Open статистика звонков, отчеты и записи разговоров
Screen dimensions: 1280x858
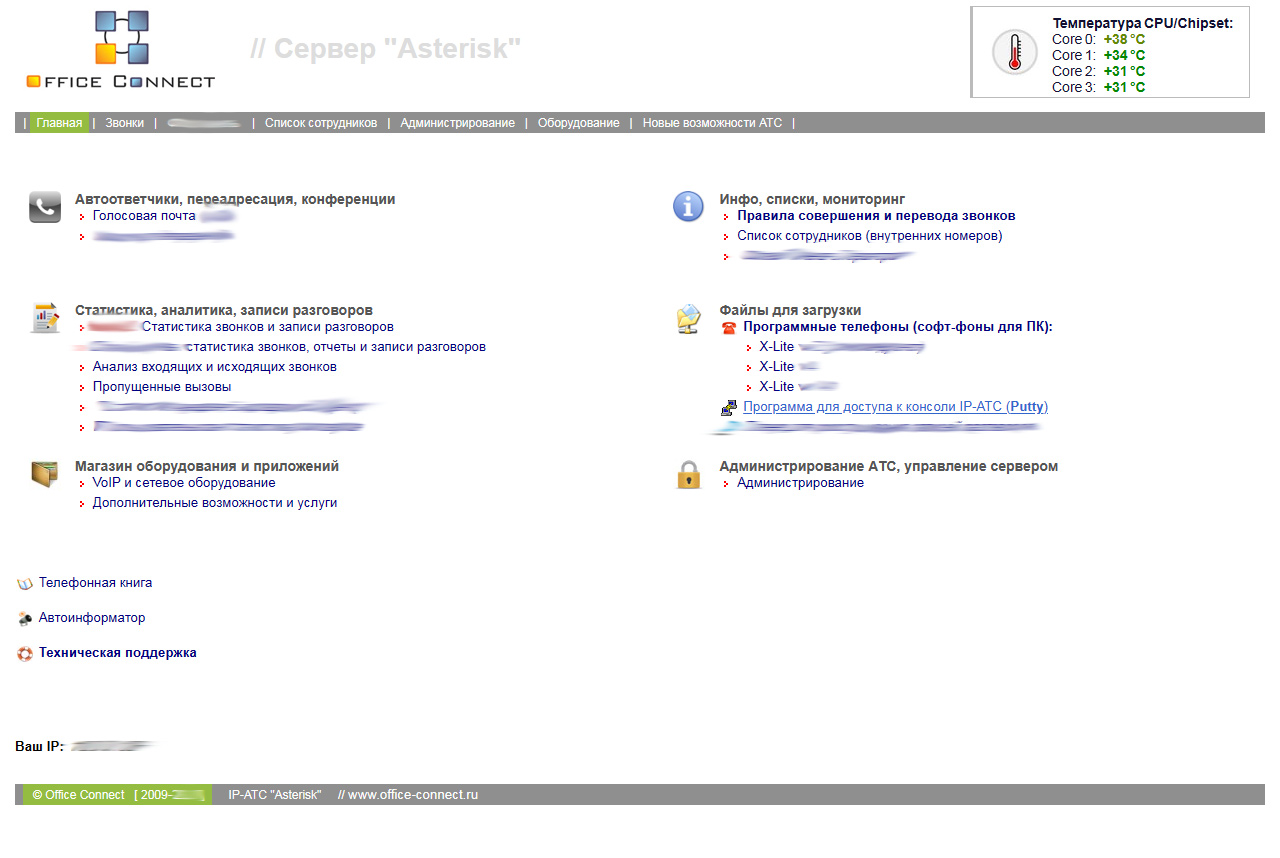[x=336, y=347]
